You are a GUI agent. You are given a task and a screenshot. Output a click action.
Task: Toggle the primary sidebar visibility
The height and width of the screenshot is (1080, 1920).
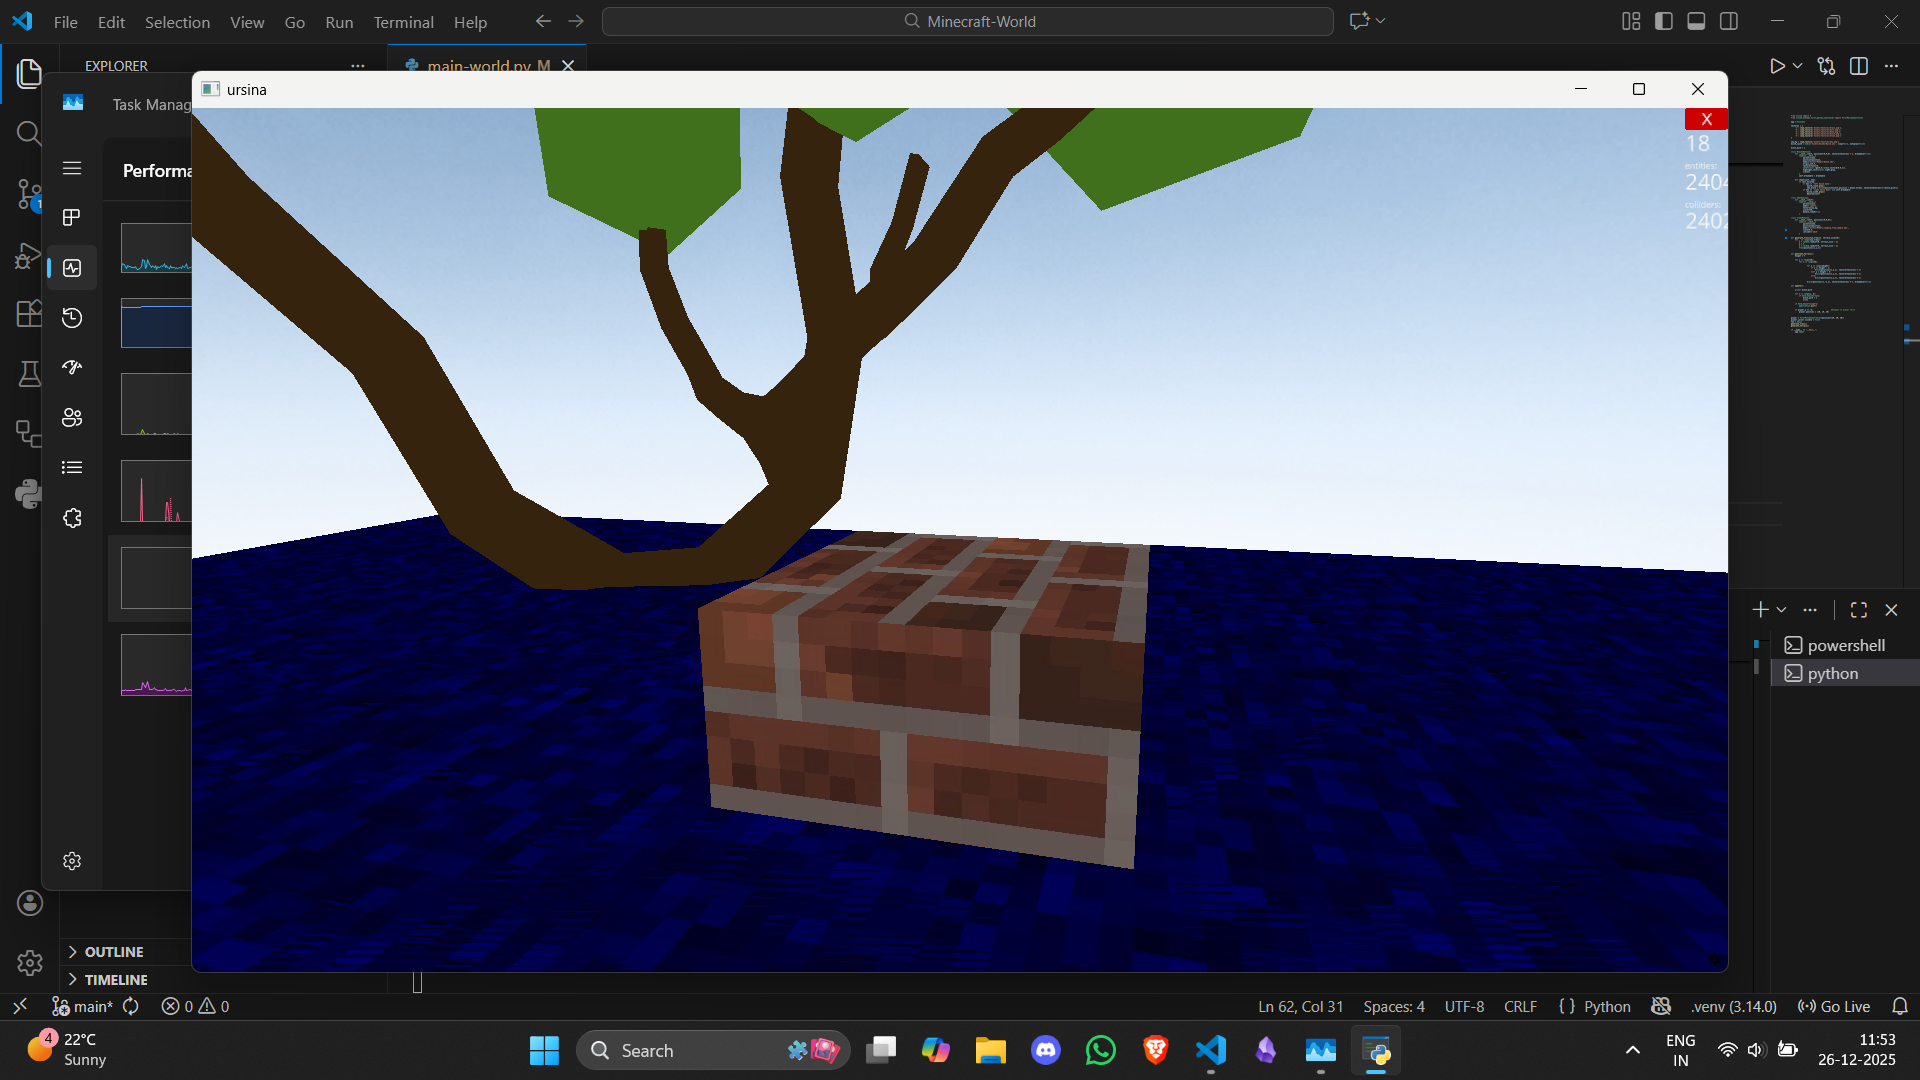1663,21
